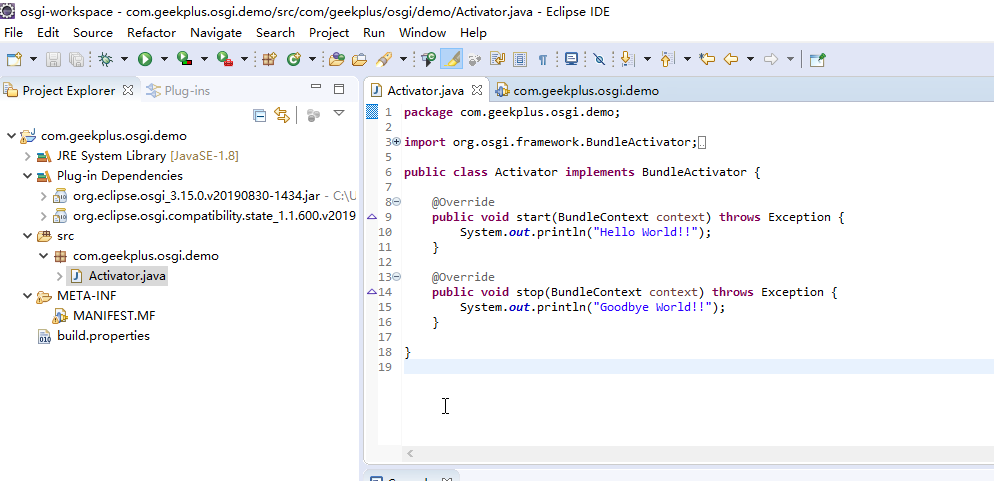
Task: Open the Coverage dropdown arrow
Action: pyautogui.click(x=204, y=60)
